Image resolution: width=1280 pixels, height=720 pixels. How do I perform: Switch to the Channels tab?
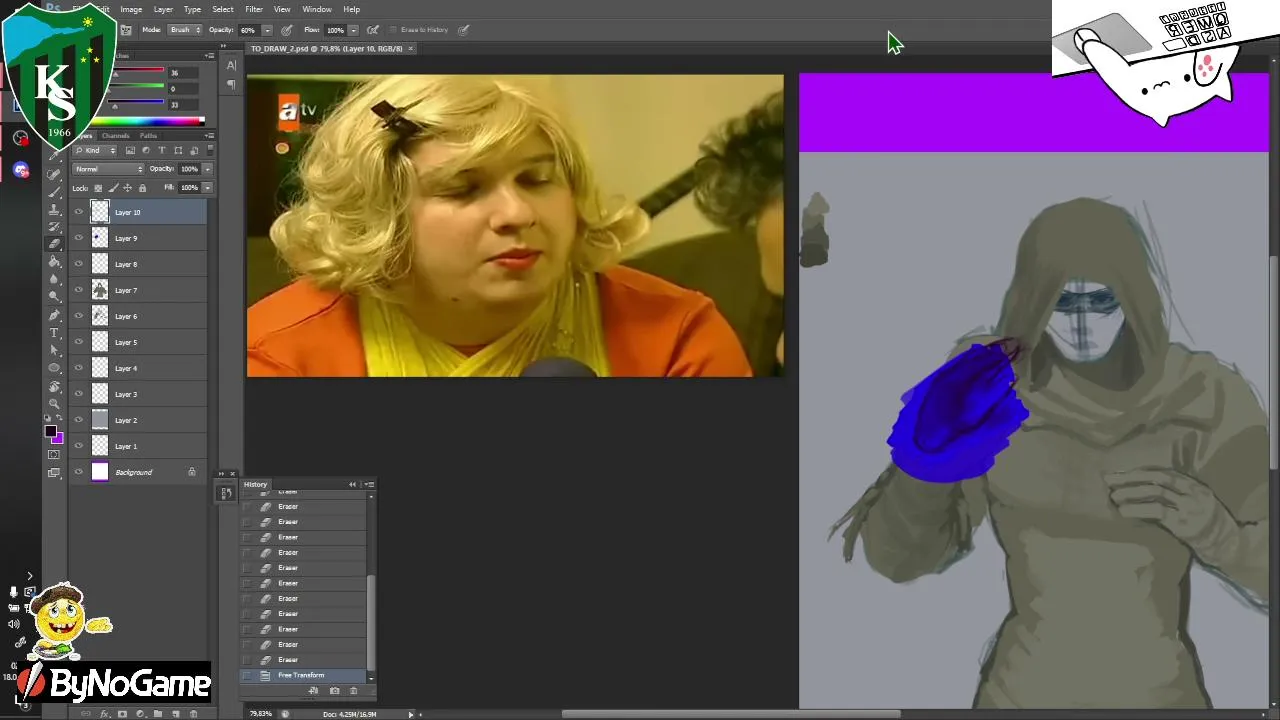pos(115,136)
